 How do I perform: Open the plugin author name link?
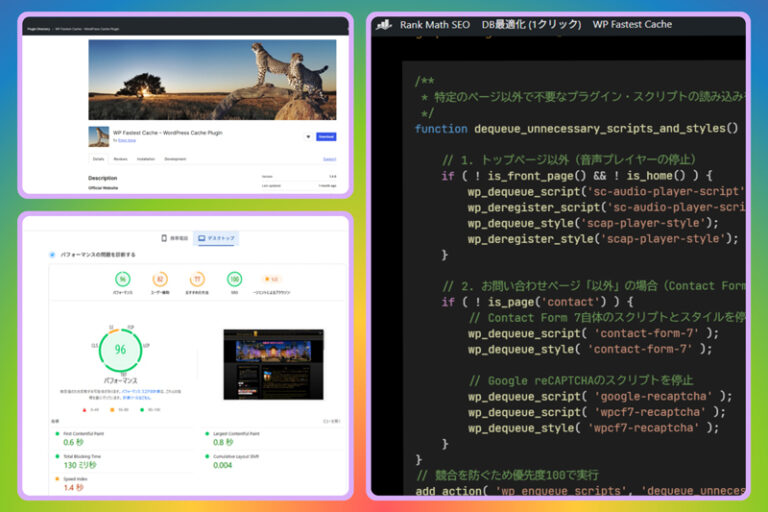tap(127, 141)
